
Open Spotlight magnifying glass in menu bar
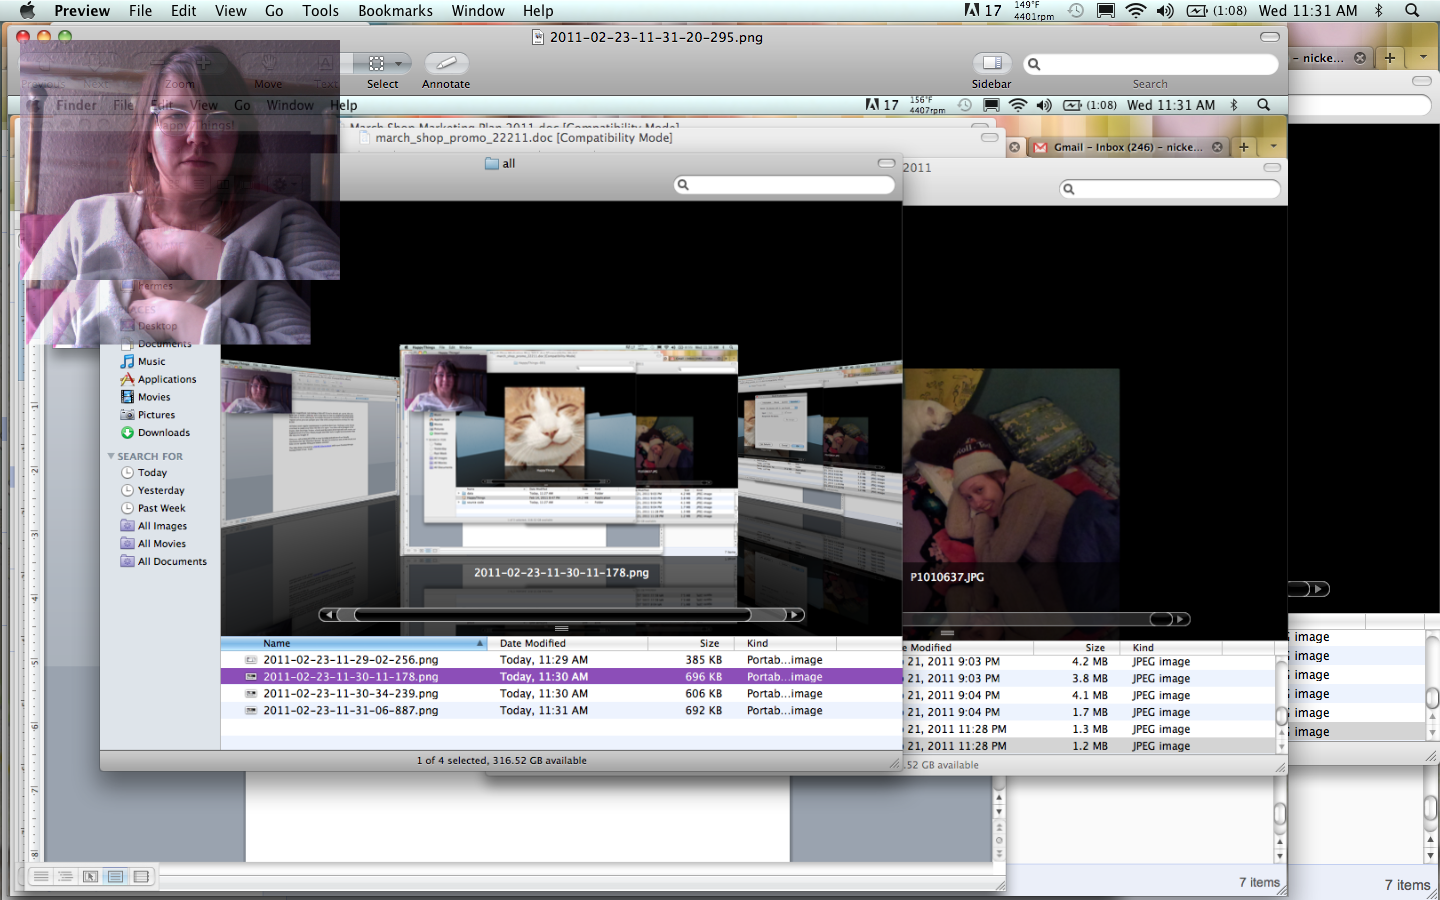click(1412, 11)
